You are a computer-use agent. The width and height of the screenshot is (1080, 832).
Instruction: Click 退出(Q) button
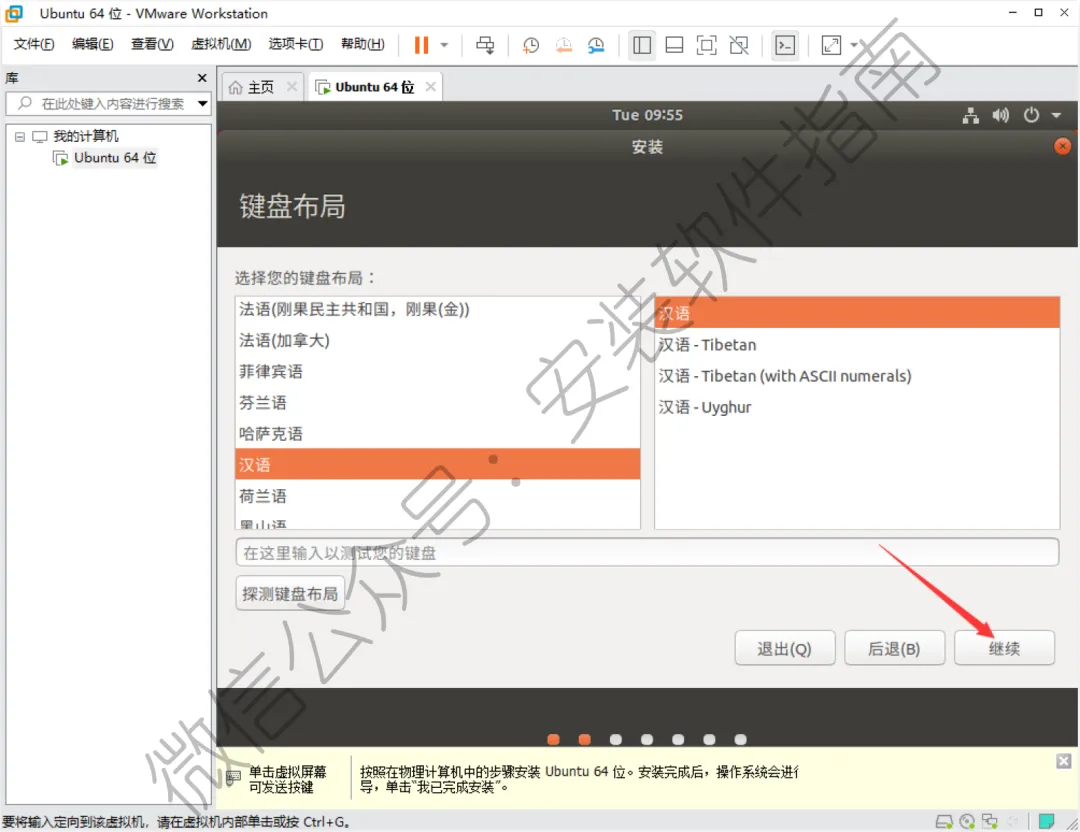point(785,648)
